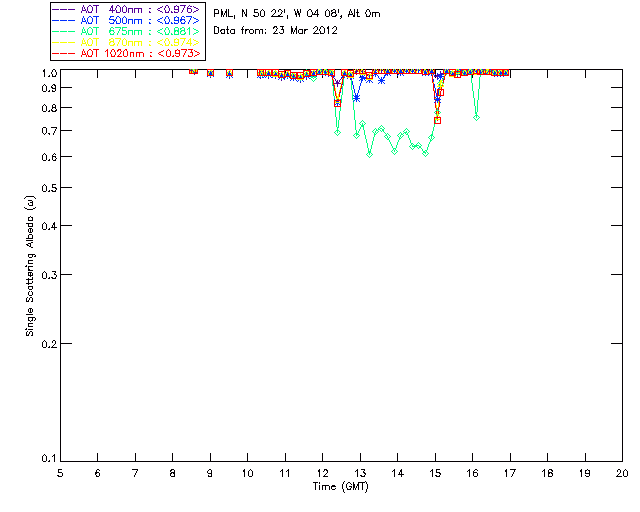Image resolution: width=640 pixels, height=512 pixels.
Task: Click the AOT 500nm legend entry
Action: click(x=127, y=20)
